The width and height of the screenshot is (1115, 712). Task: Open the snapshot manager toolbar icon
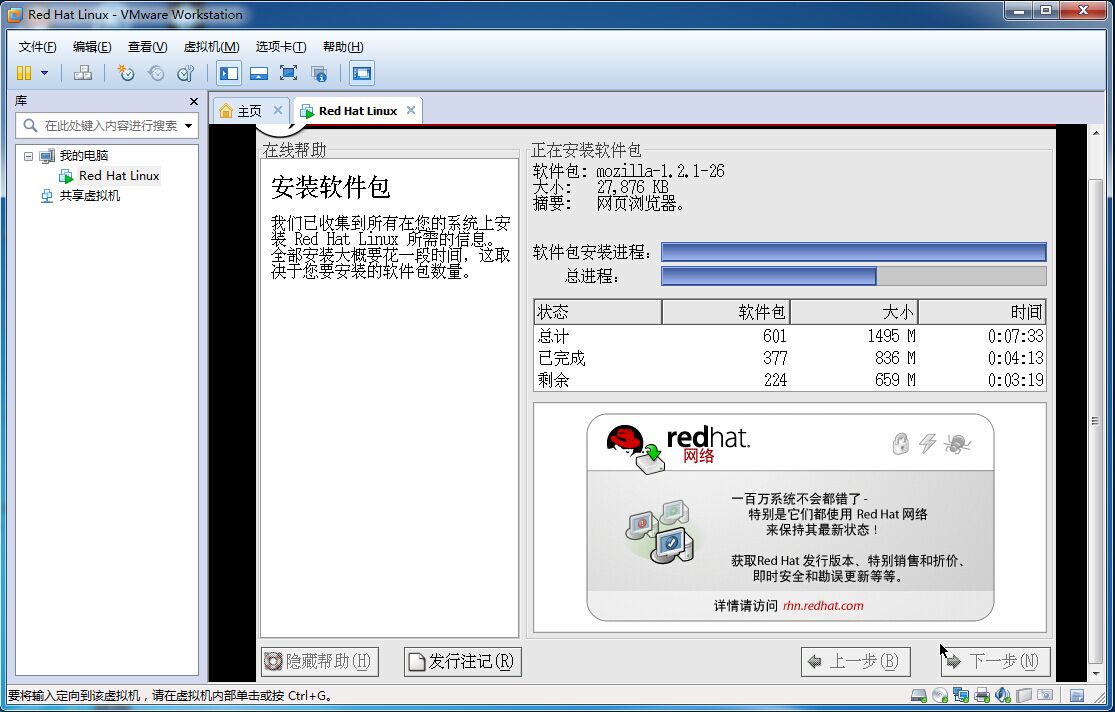pyautogui.click(x=185, y=73)
